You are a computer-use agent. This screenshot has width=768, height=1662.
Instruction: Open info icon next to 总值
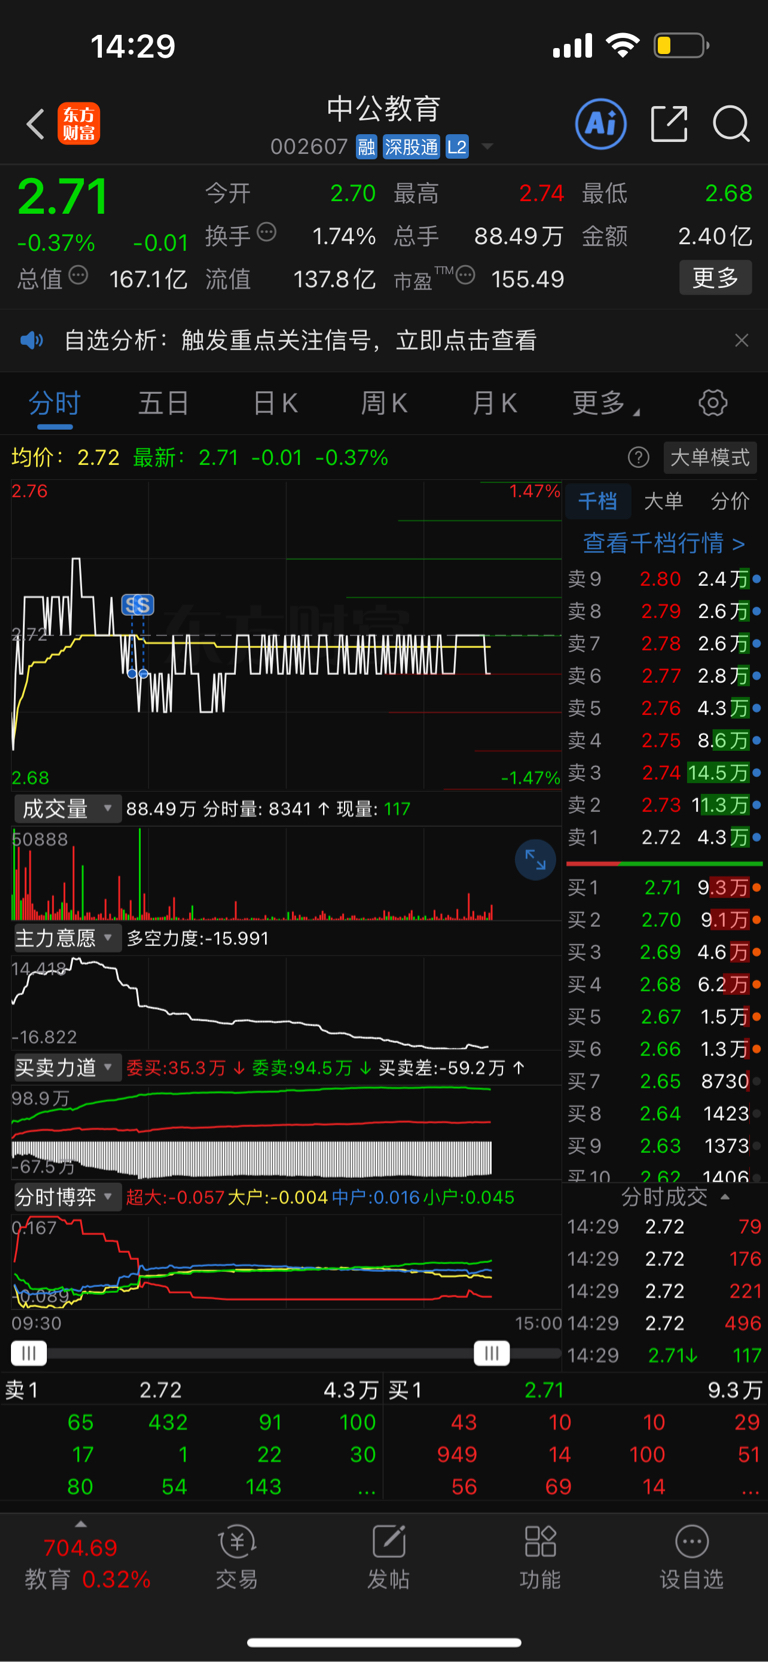(78, 276)
